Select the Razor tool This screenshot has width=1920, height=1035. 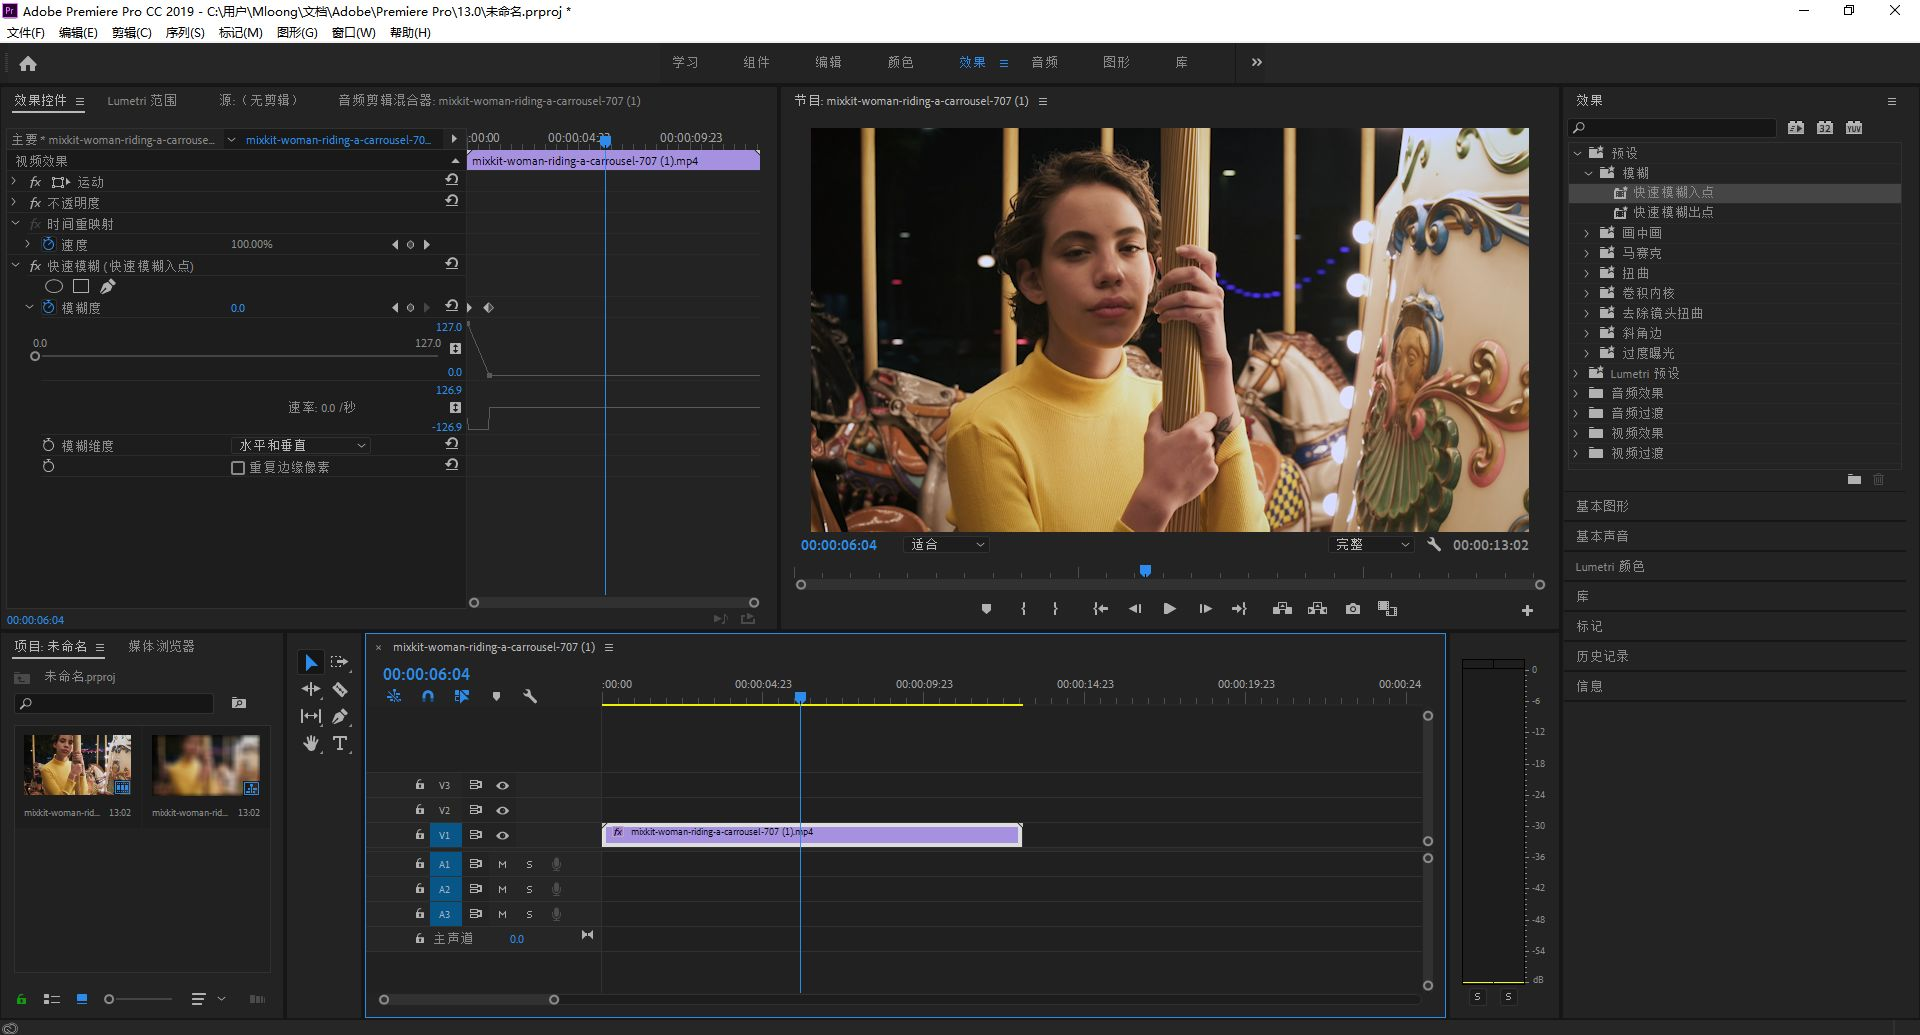coord(340,690)
